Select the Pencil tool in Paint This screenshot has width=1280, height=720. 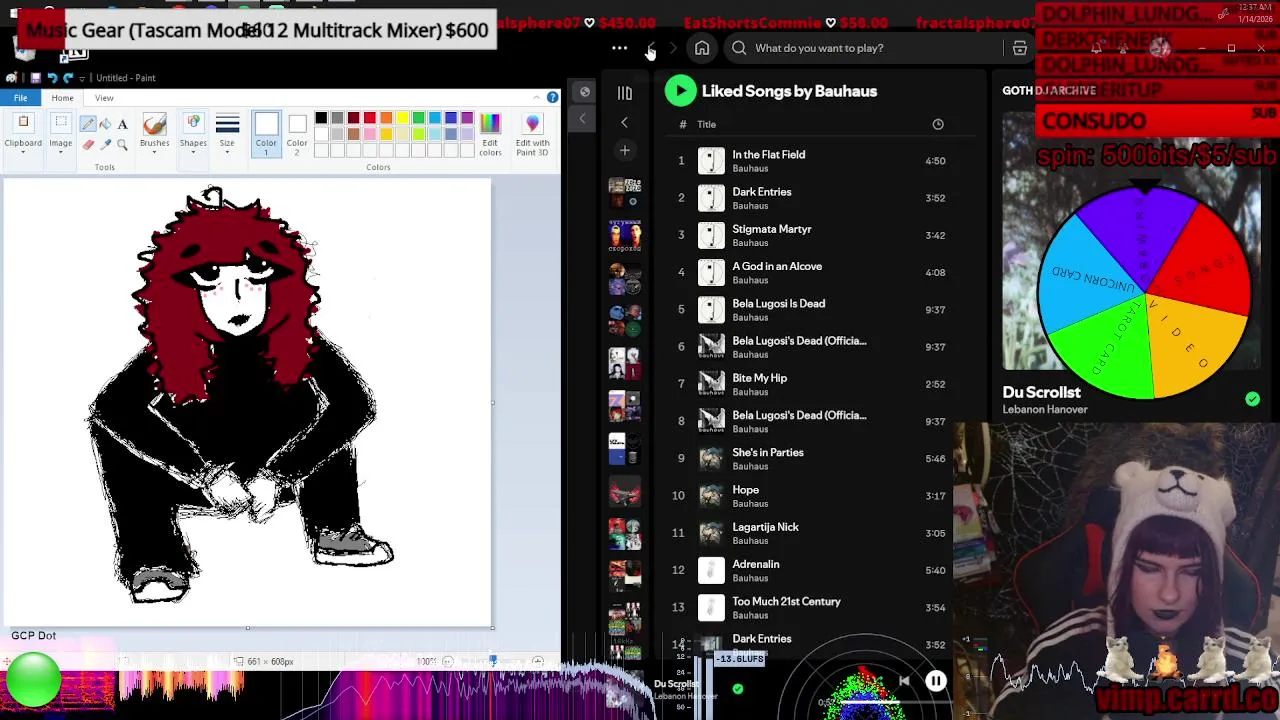(x=88, y=124)
